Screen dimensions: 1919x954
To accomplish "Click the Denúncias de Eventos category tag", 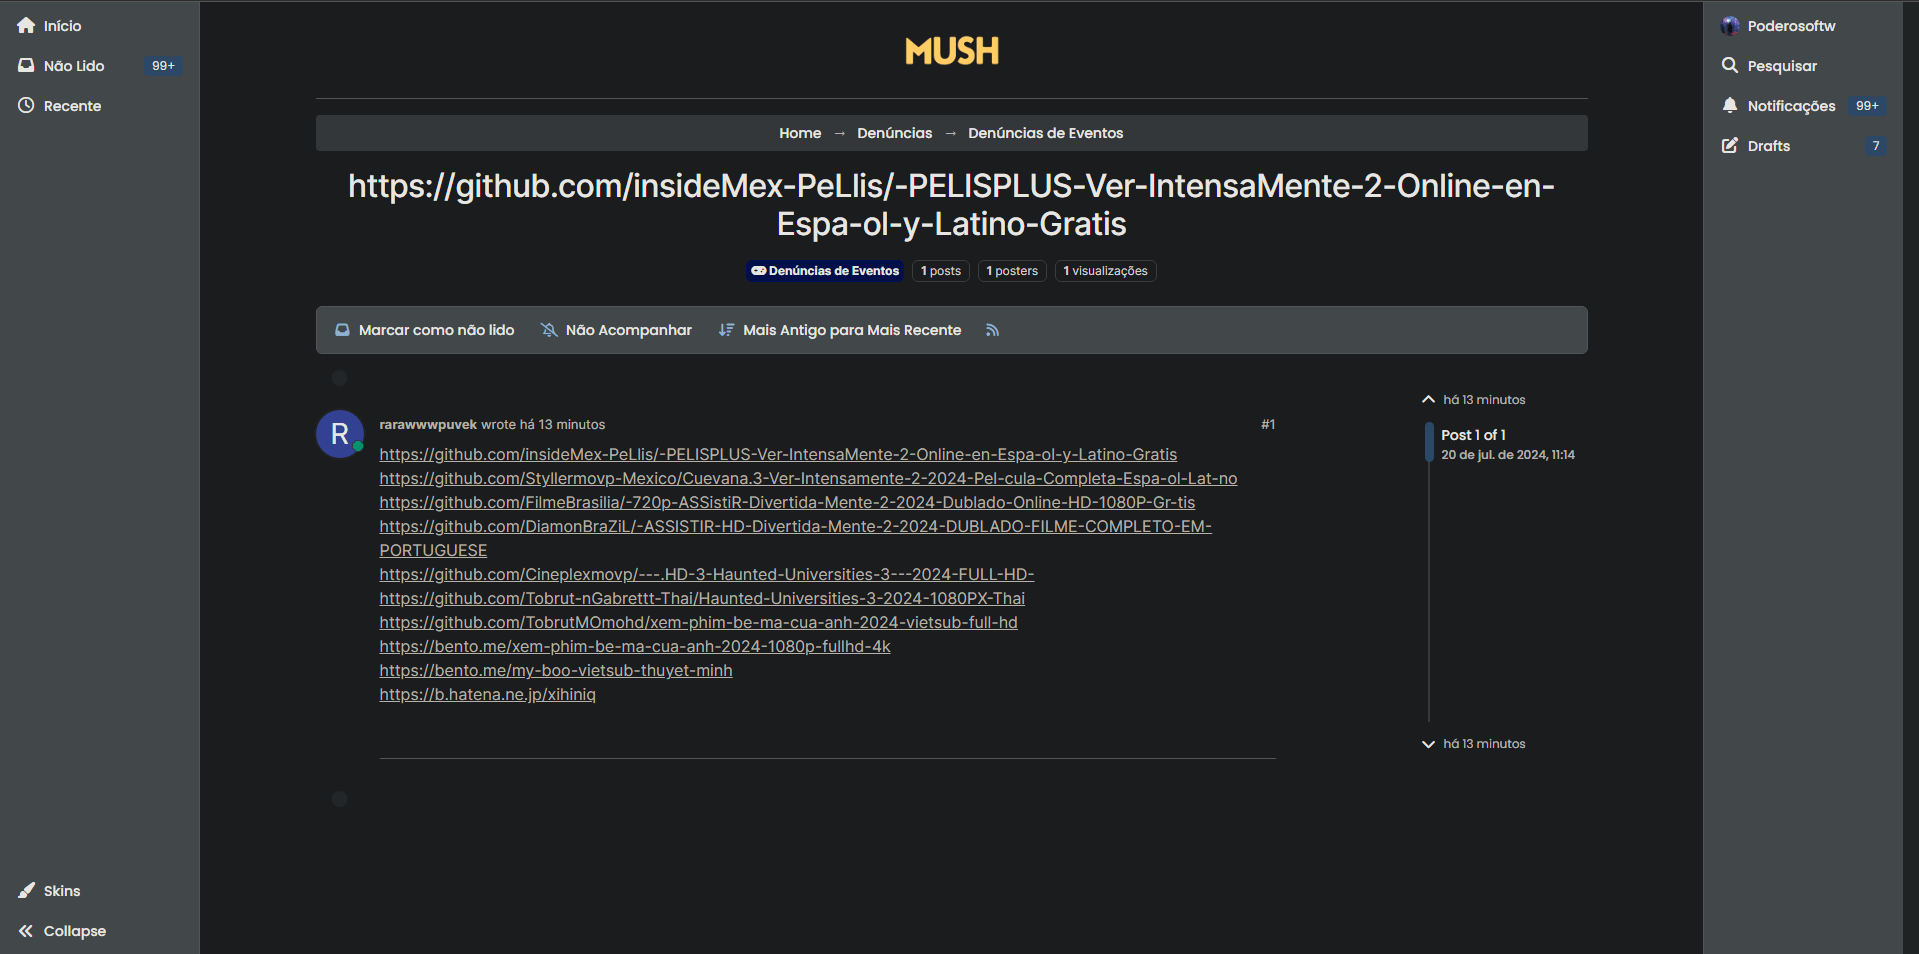I will 825,271.
